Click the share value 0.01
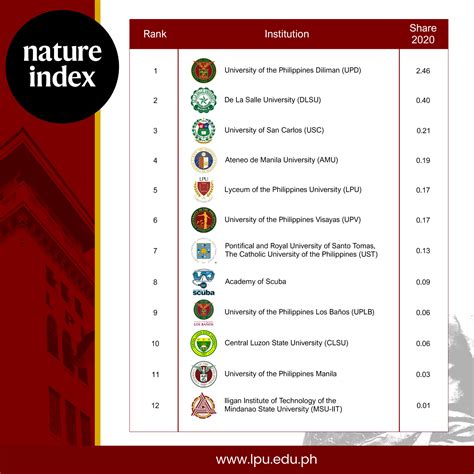This screenshot has height=474, width=474. [423, 405]
